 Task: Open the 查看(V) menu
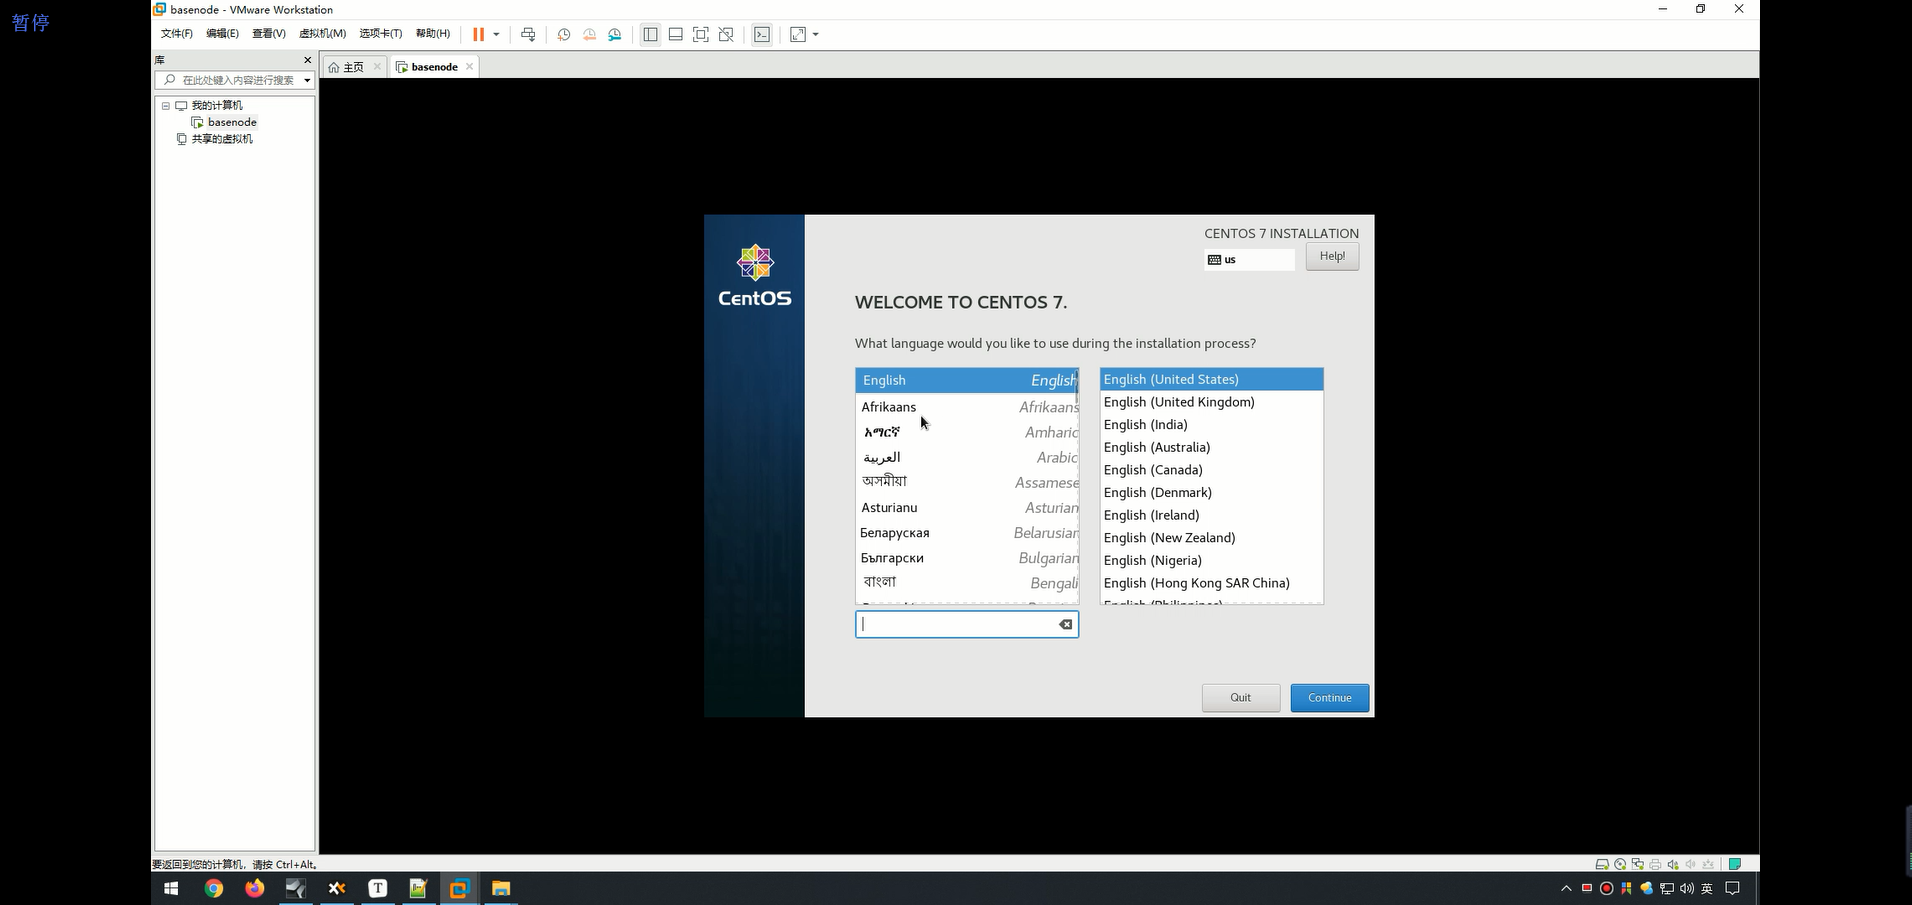click(269, 34)
